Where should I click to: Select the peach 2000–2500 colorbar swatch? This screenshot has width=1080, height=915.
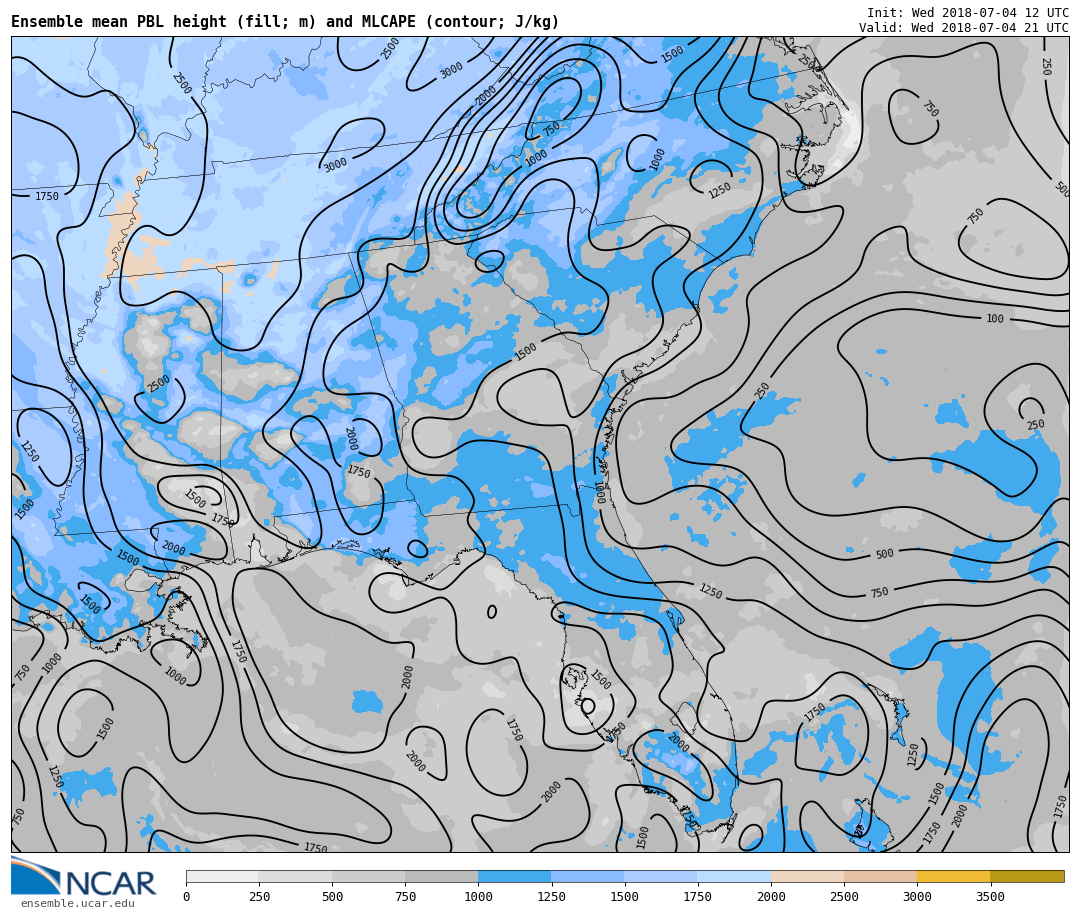pyautogui.click(x=807, y=876)
